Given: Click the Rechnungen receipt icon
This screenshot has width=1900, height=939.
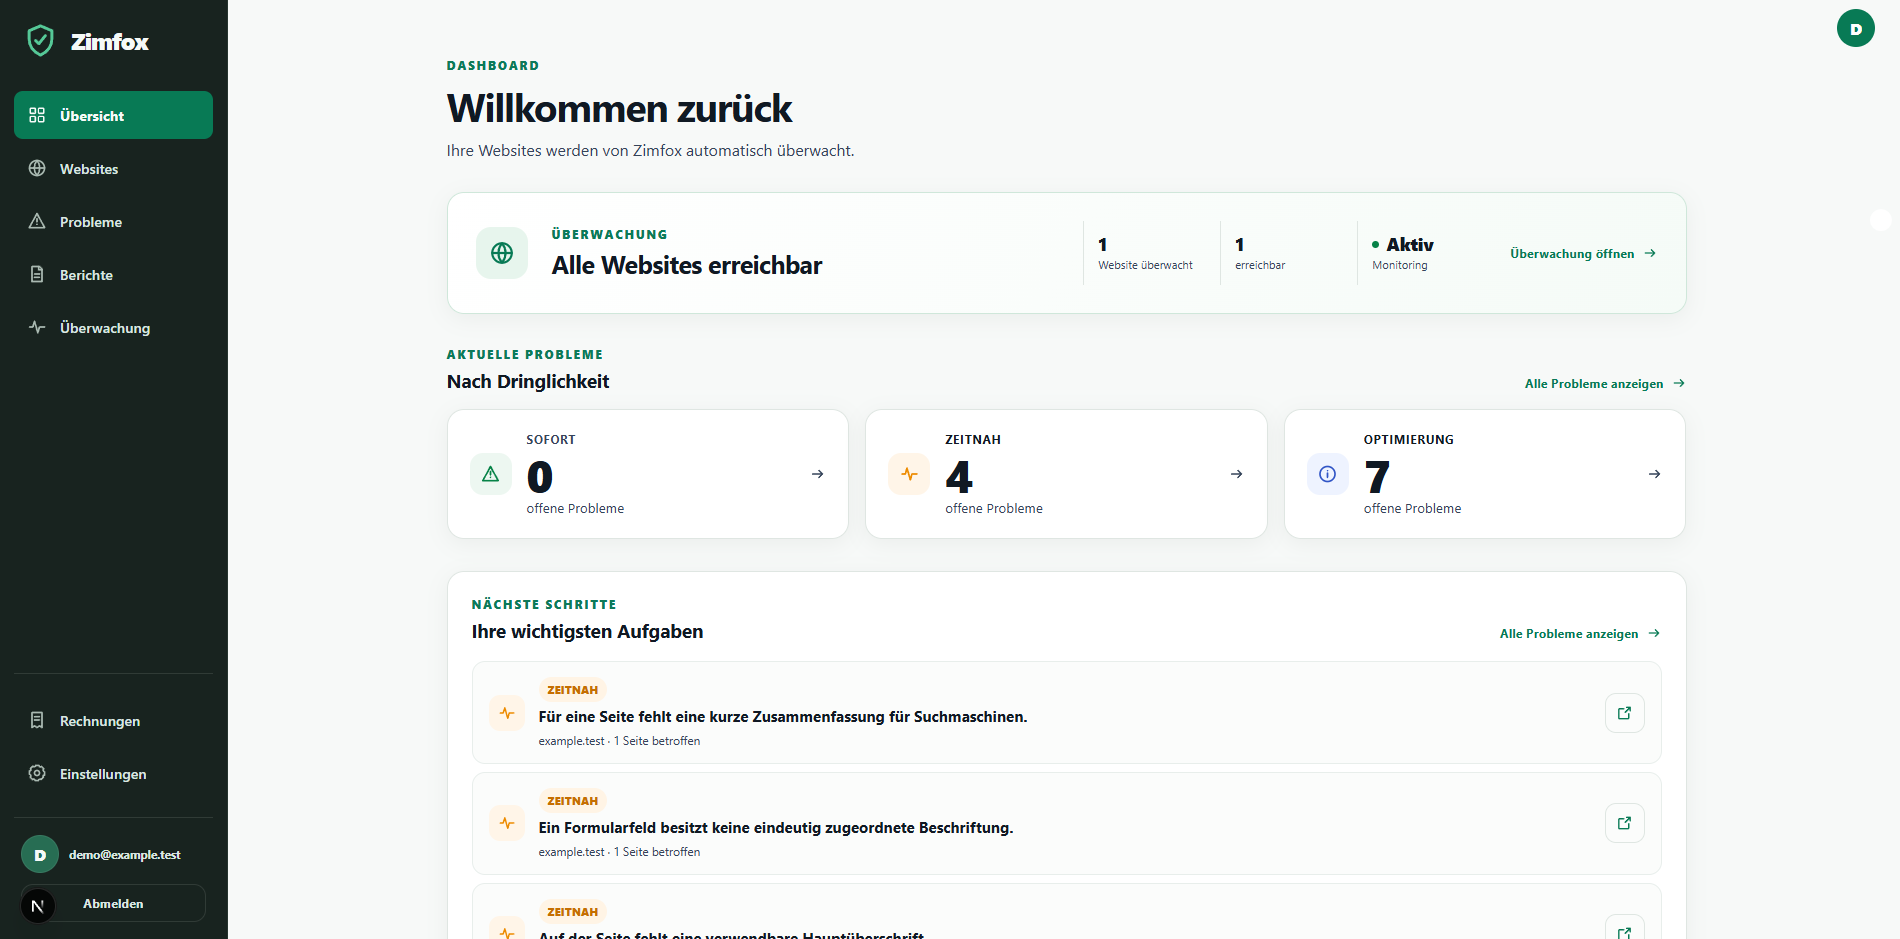Looking at the screenshot, I should (37, 720).
